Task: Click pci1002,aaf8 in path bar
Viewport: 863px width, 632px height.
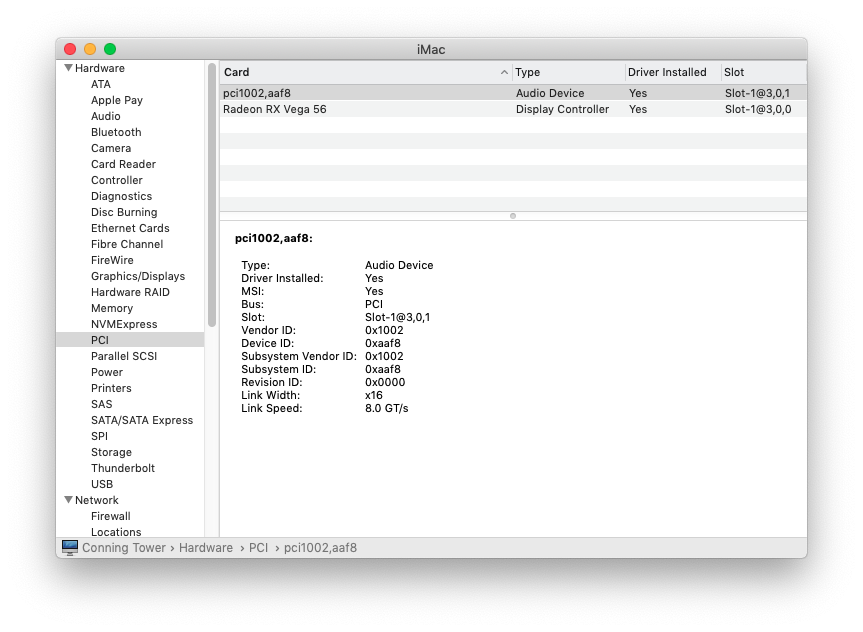Action: click(x=320, y=547)
